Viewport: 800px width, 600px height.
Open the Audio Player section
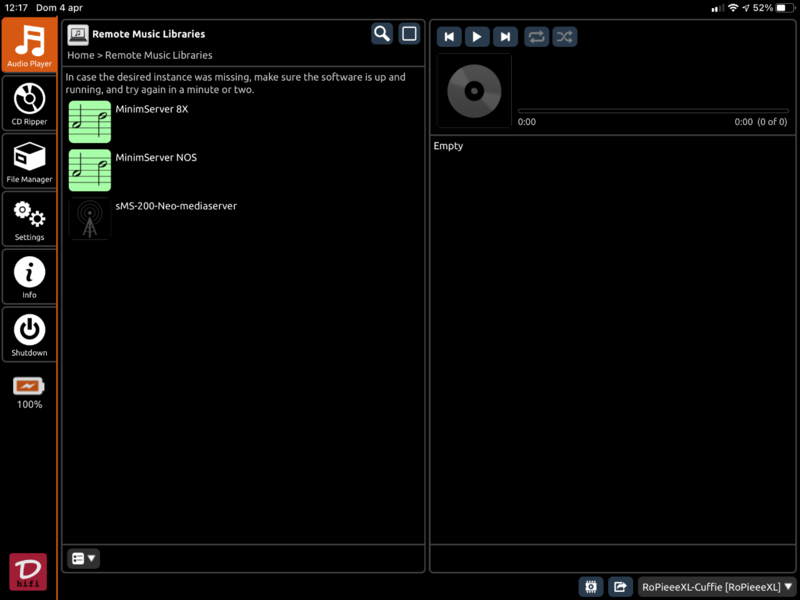29,44
